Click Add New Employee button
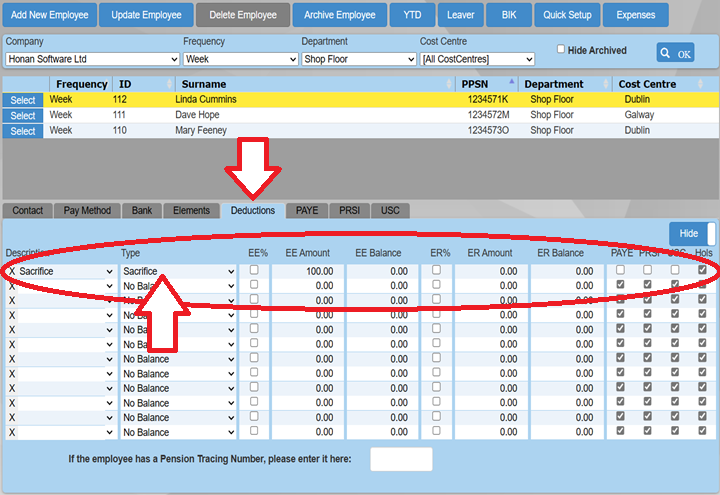The width and height of the screenshot is (720, 495). pos(50,15)
